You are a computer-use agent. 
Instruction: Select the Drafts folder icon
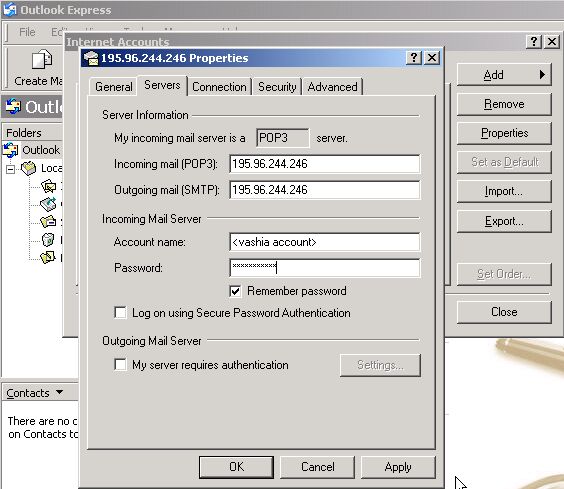[x=49, y=257]
